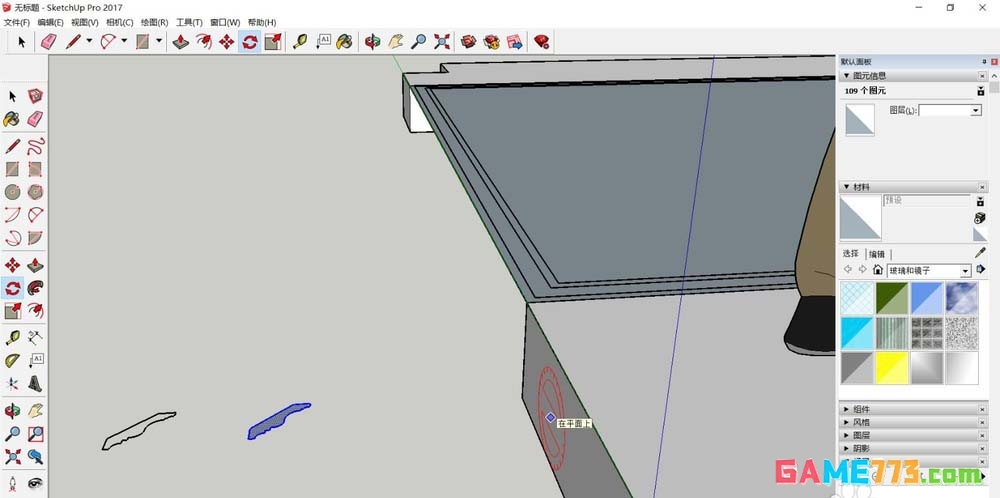This screenshot has width=1000, height=498.
Task: Switch to the 选择 tab in Materials
Action: (x=851, y=254)
